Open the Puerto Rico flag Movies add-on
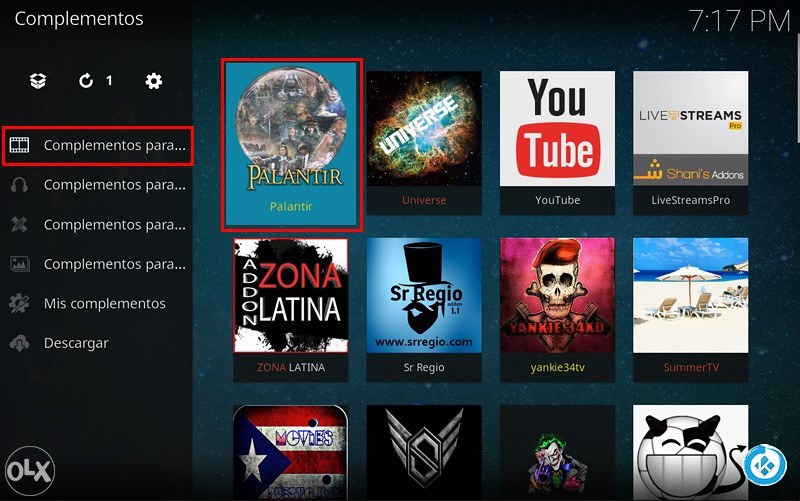This screenshot has height=501, width=800. (291, 452)
